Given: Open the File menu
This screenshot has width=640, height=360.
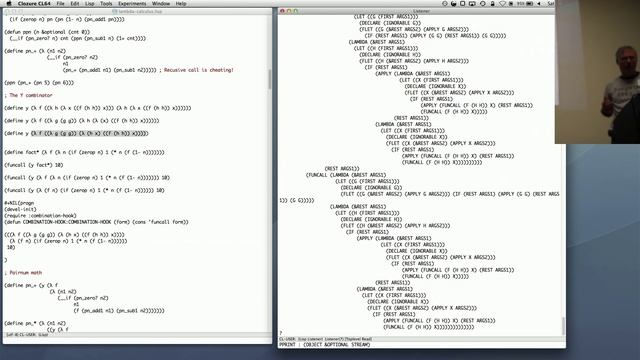Looking at the screenshot, I should click(x=60, y=3).
